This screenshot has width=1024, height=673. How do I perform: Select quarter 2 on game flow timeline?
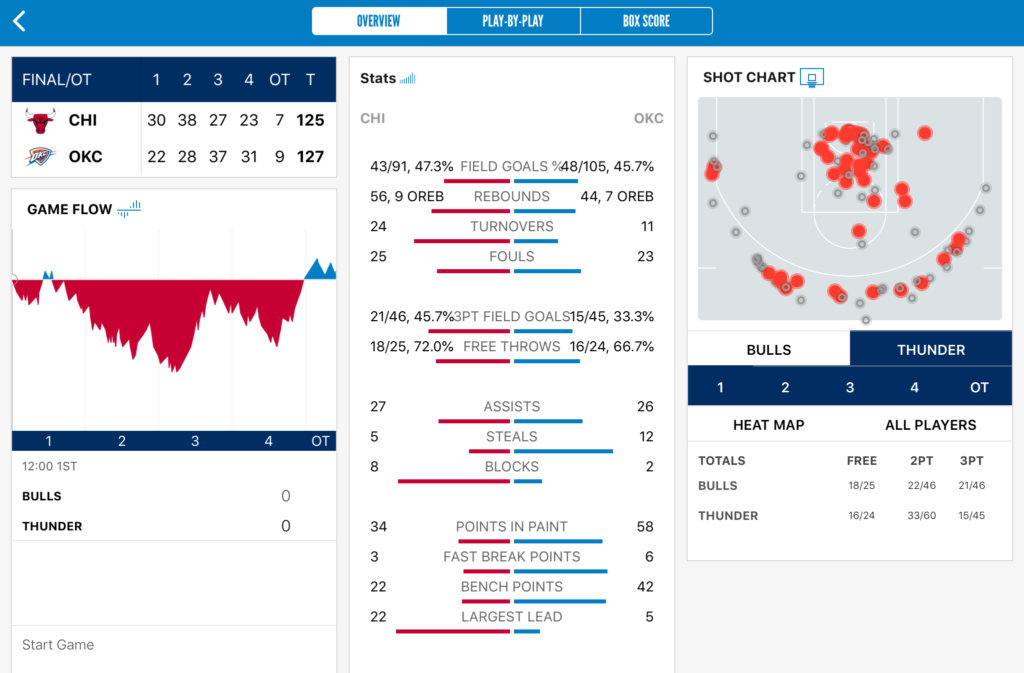pyautogui.click(x=122, y=441)
